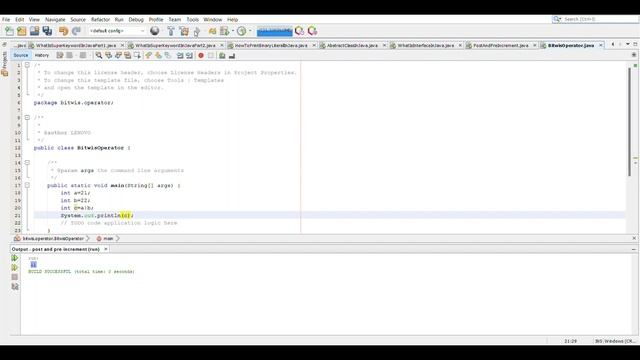Open the browser globe icon in the toolbar
The width and height of the screenshot is (640, 360).
(155, 31)
